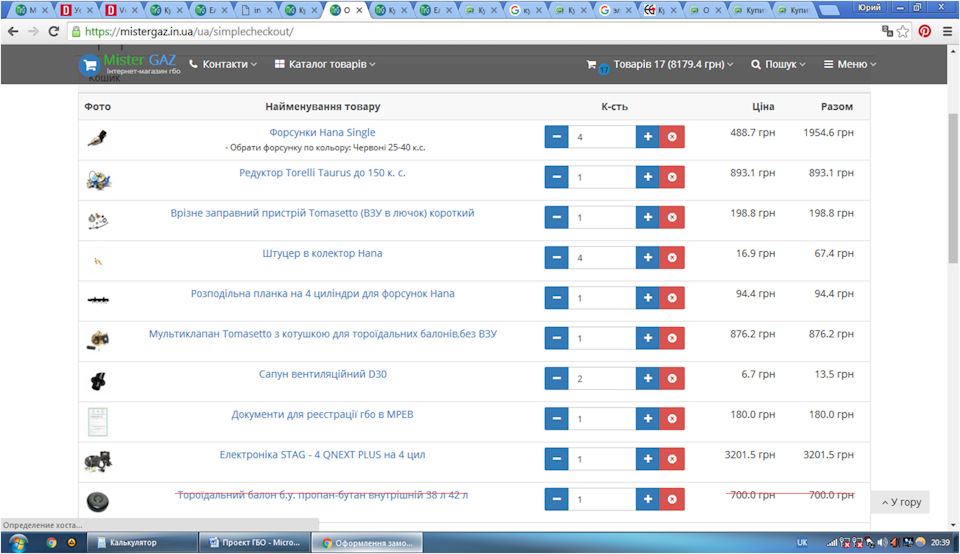Increase quantity of Розподільна планка item
Screen dimensions: 960x554
click(647, 298)
